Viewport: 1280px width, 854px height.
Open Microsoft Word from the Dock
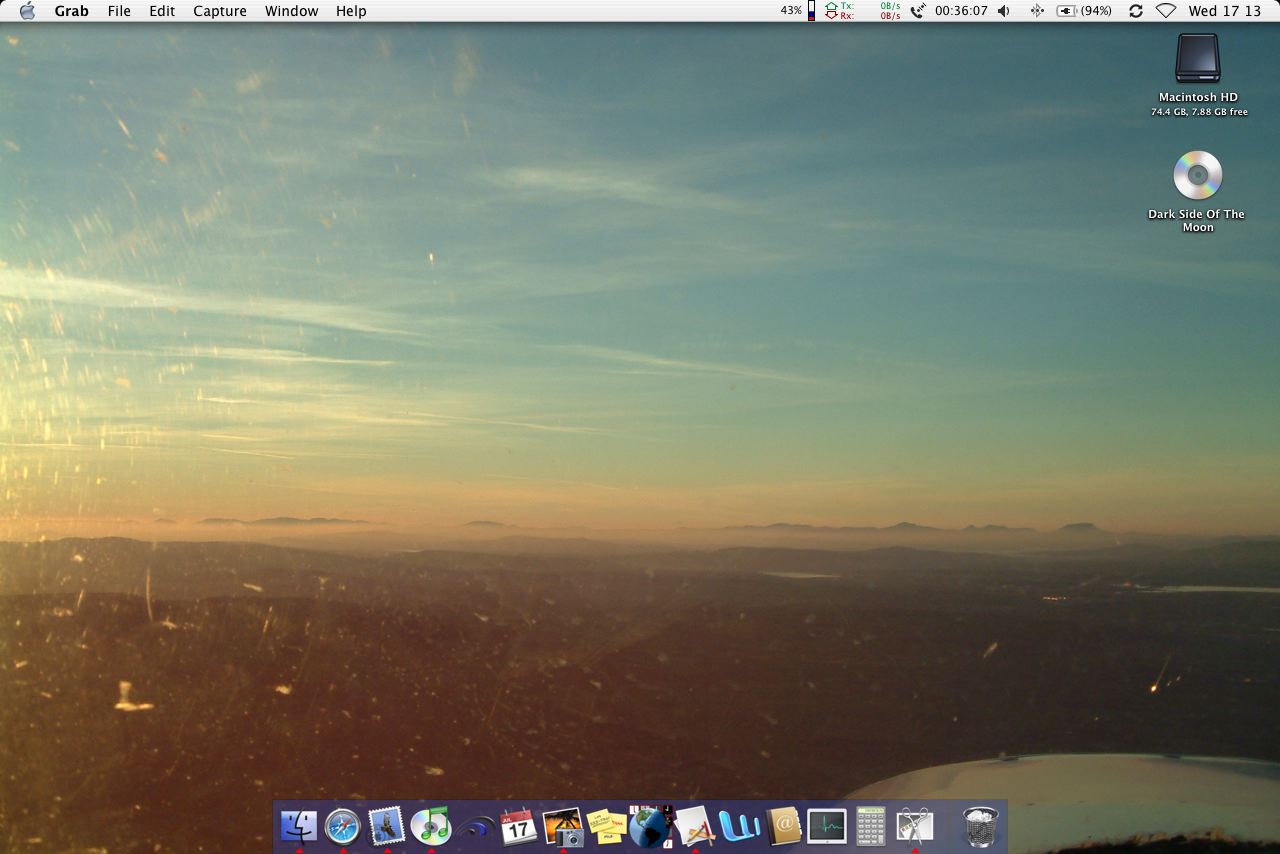tap(739, 826)
